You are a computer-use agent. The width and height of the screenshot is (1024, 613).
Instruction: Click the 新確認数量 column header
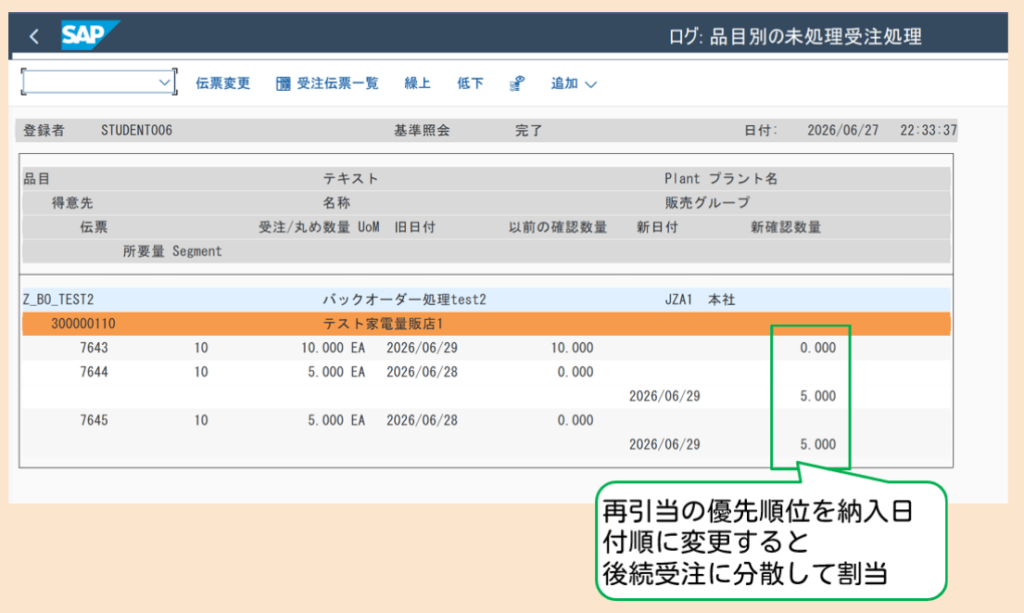(786, 227)
